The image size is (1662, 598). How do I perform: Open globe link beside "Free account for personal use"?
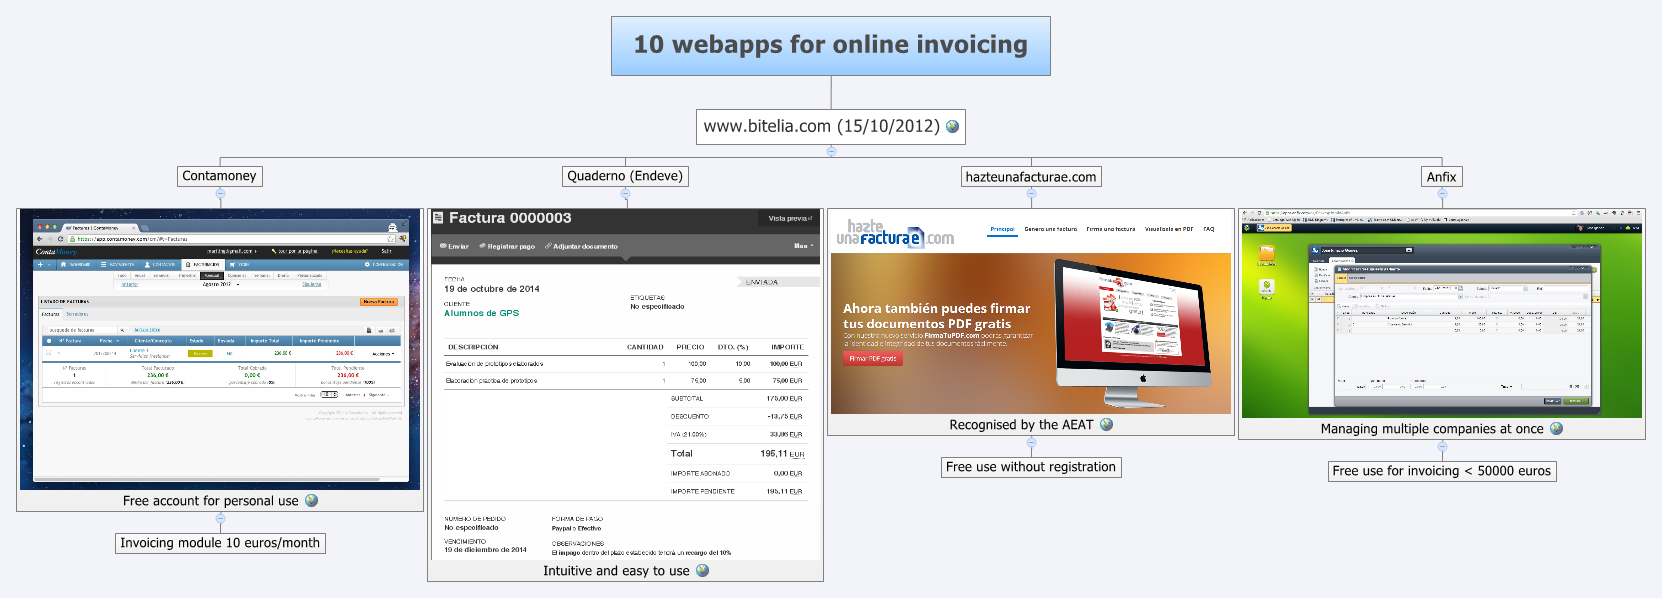click(x=311, y=500)
